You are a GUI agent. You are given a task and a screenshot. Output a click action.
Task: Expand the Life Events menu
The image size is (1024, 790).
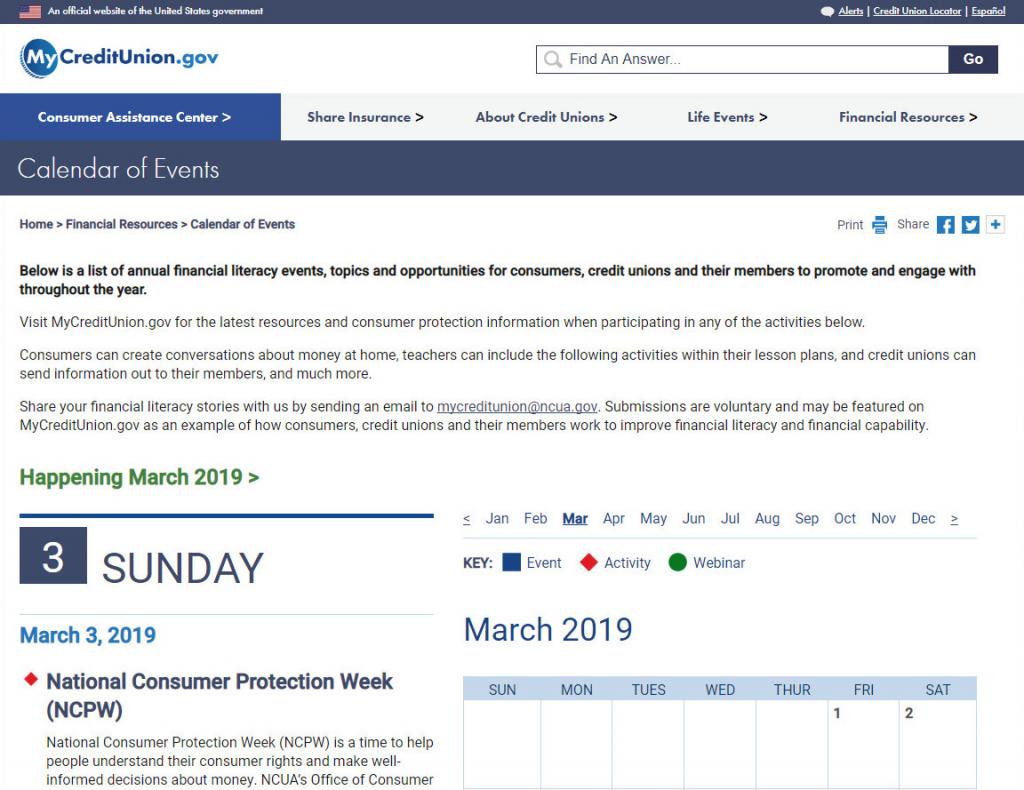[x=727, y=117]
